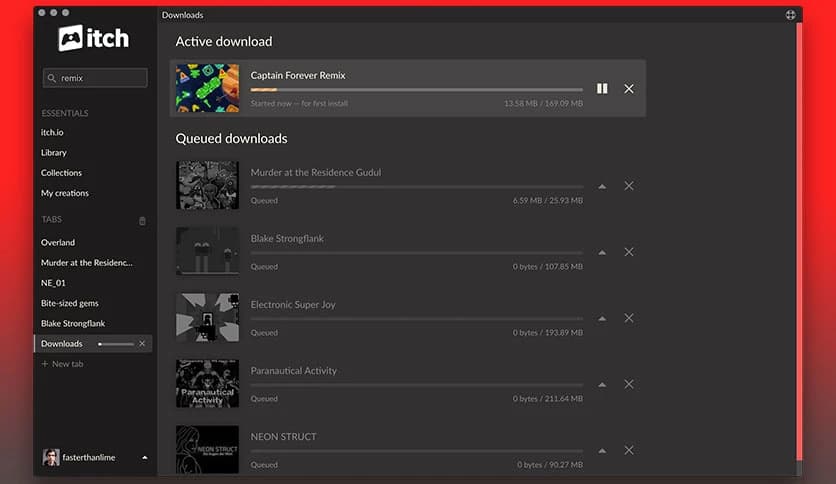Open Murder at the Residence Gudul thumbnail
The width and height of the screenshot is (836, 484).
(207, 185)
